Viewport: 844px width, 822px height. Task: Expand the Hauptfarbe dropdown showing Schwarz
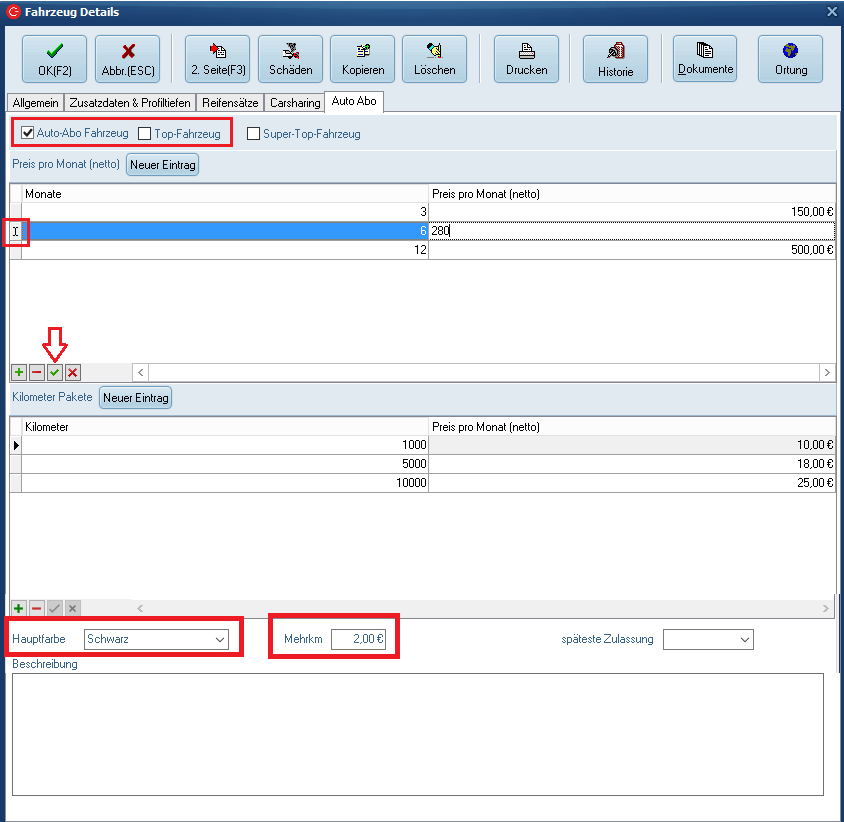click(219, 639)
